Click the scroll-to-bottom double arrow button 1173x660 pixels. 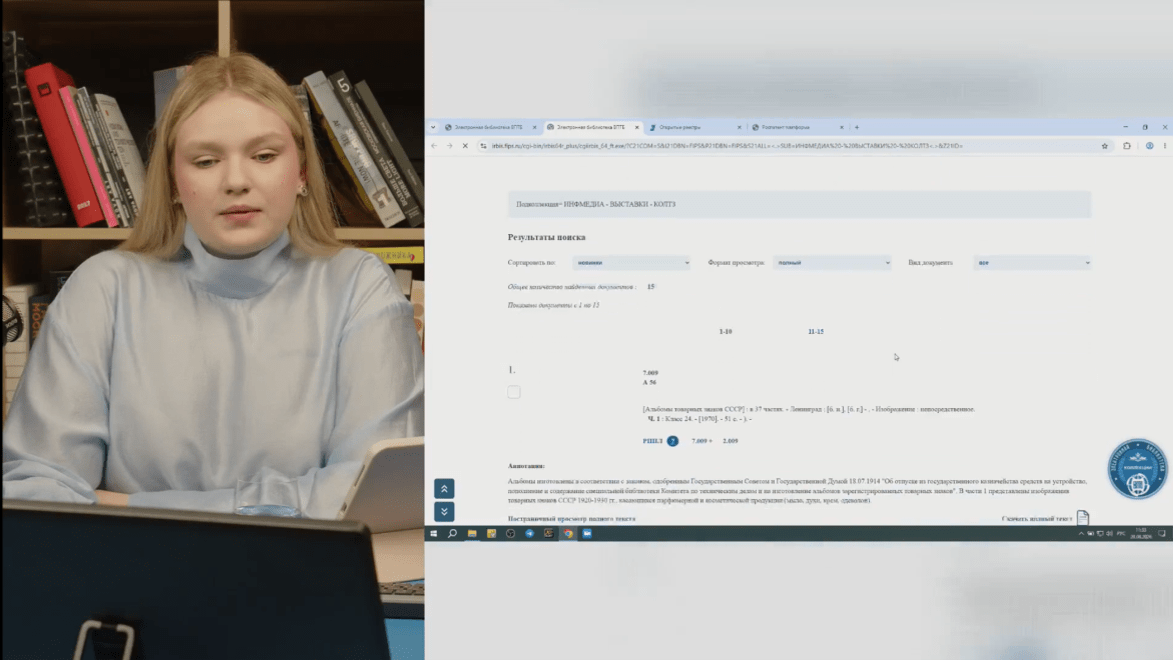[444, 512]
